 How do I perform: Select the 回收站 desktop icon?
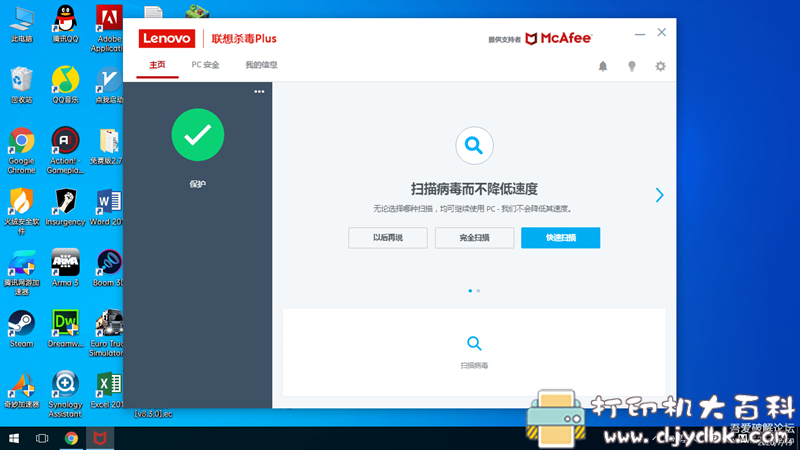[21, 85]
